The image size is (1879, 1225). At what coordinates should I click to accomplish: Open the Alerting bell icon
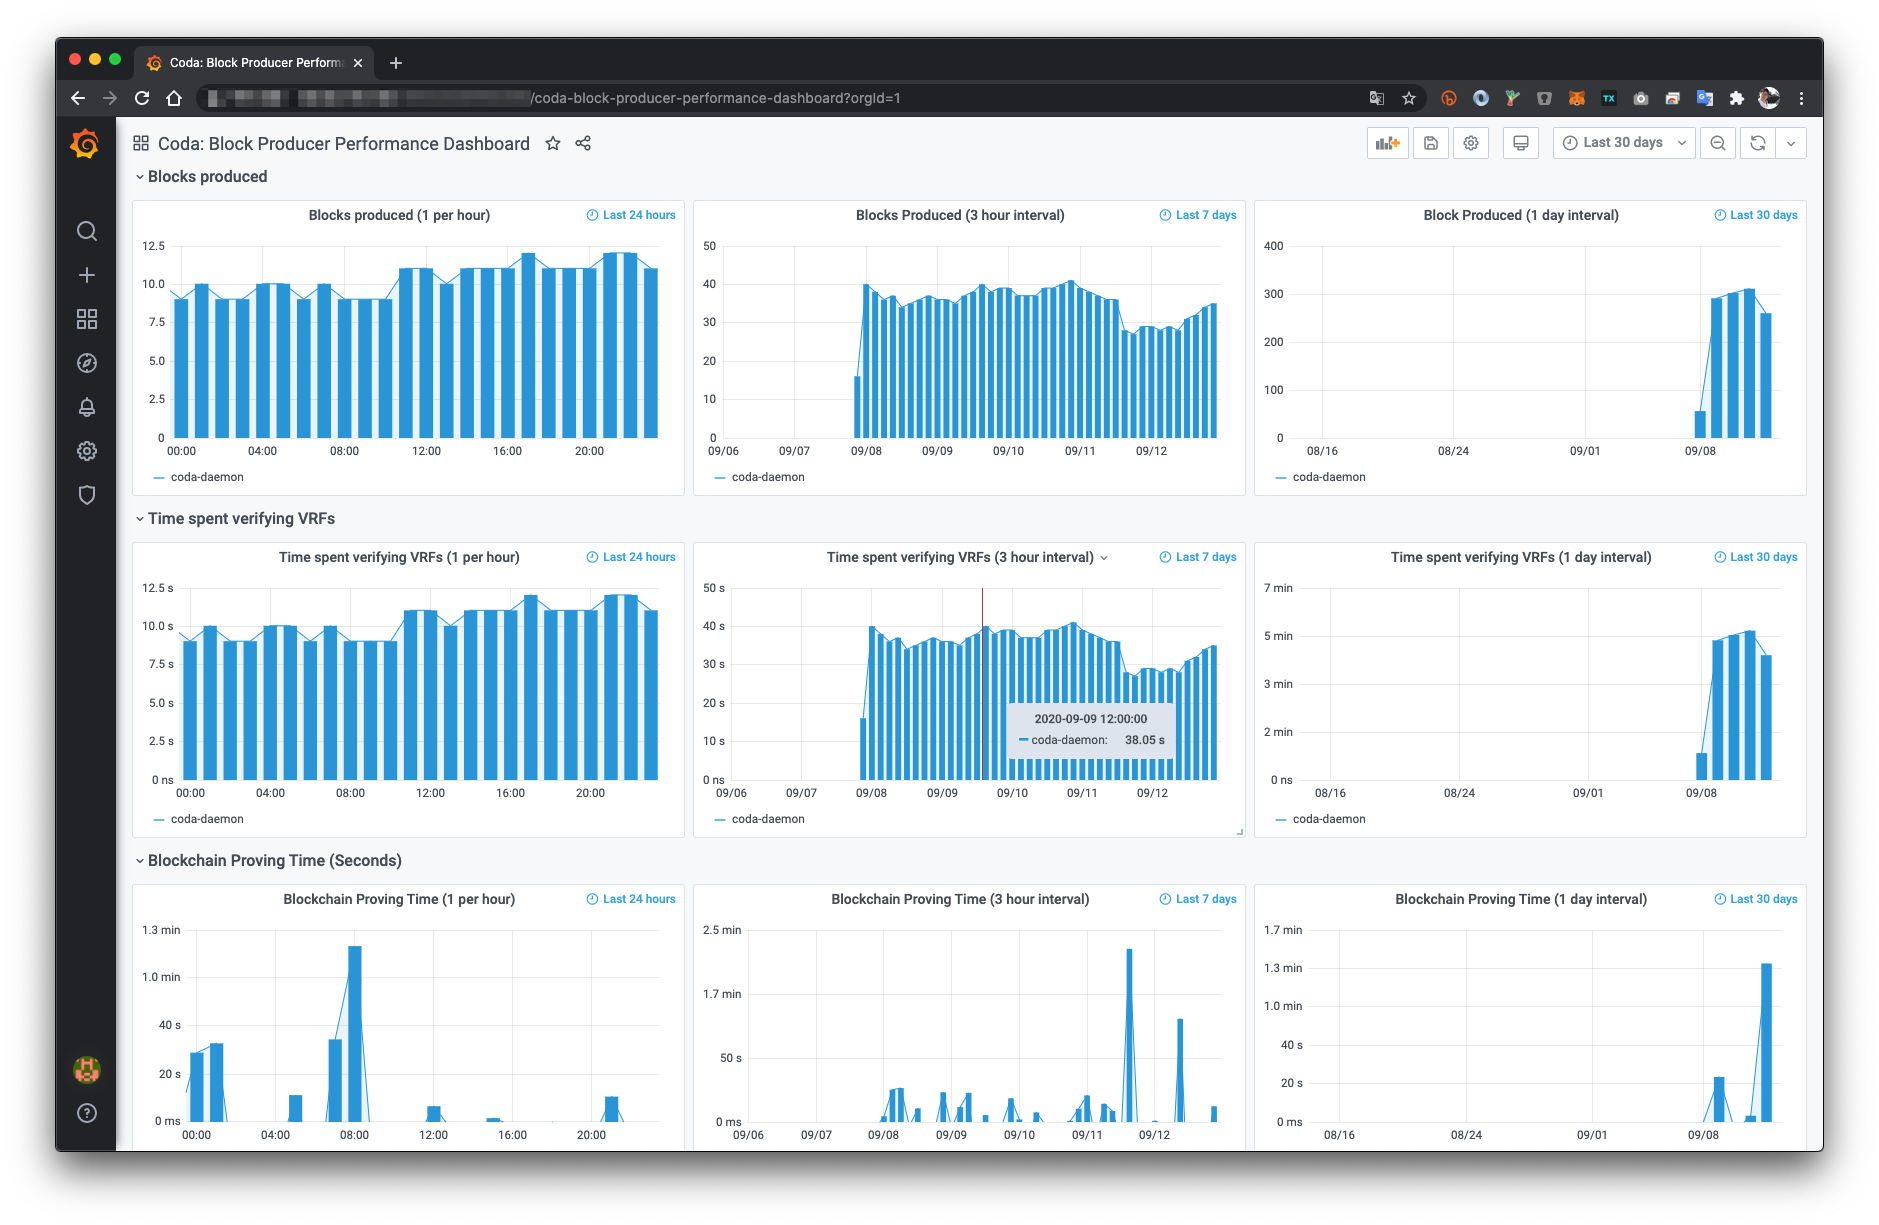[87, 407]
